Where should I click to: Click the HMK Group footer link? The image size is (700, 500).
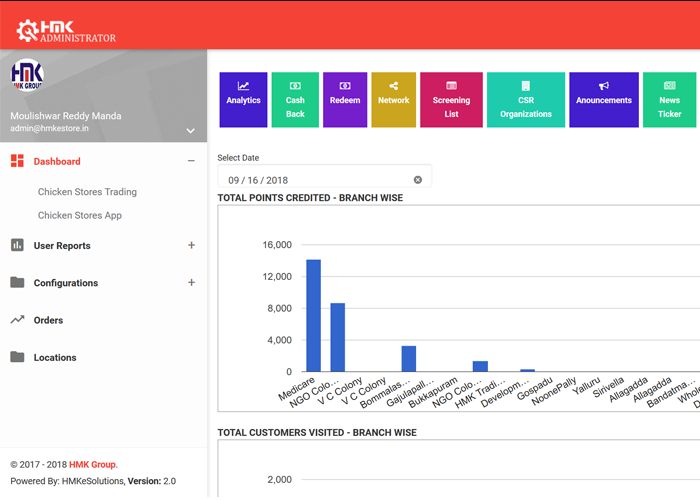[x=93, y=465]
